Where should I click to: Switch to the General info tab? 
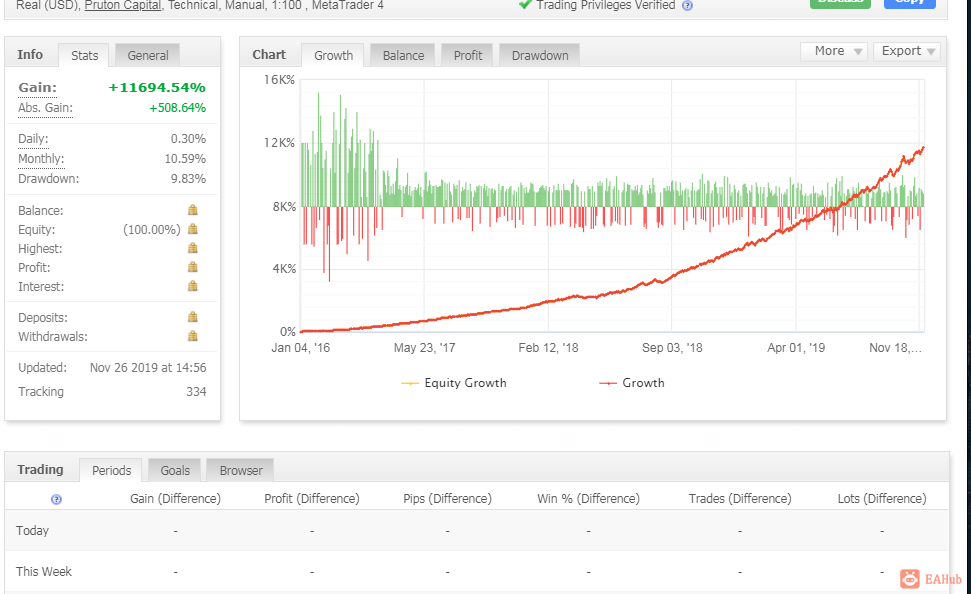click(x=147, y=55)
